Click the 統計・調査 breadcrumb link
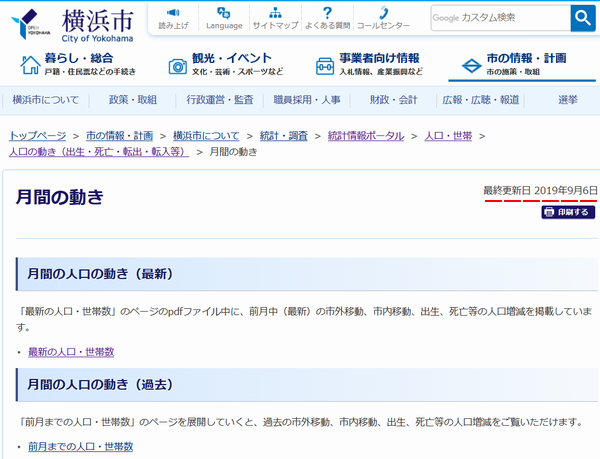The height and width of the screenshot is (459, 600). [x=284, y=136]
